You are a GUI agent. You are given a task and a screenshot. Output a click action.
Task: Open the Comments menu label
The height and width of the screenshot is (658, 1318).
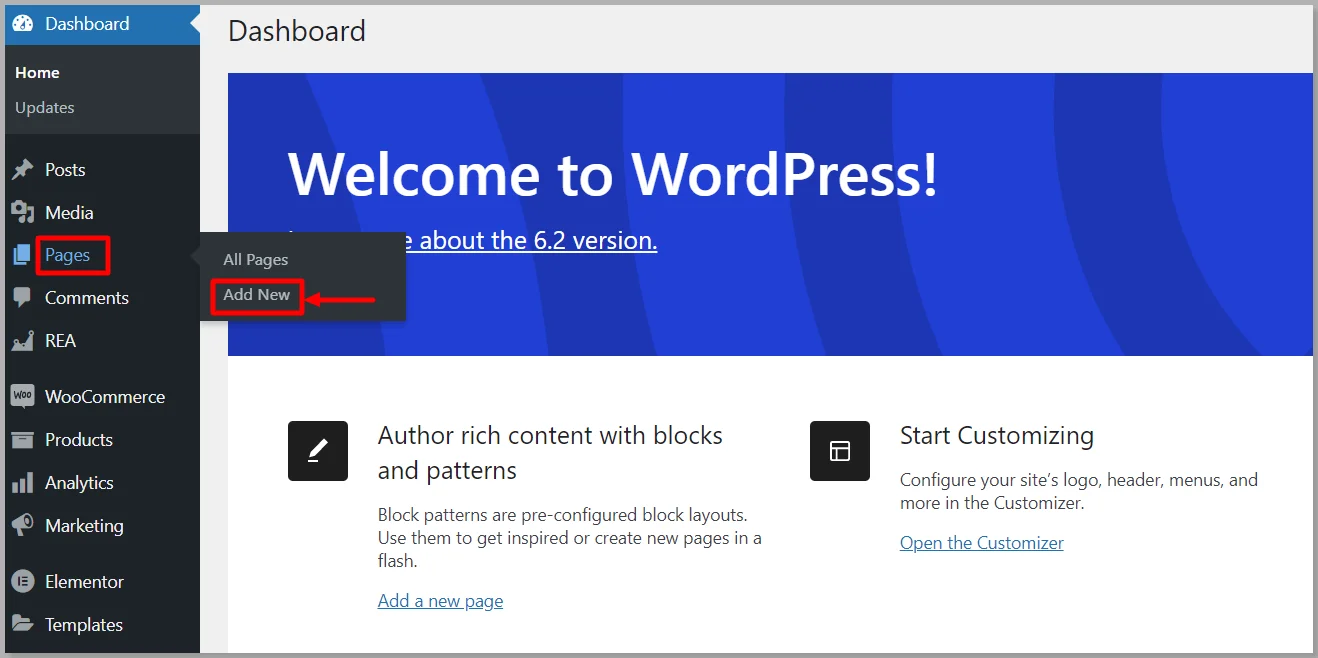[87, 298]
